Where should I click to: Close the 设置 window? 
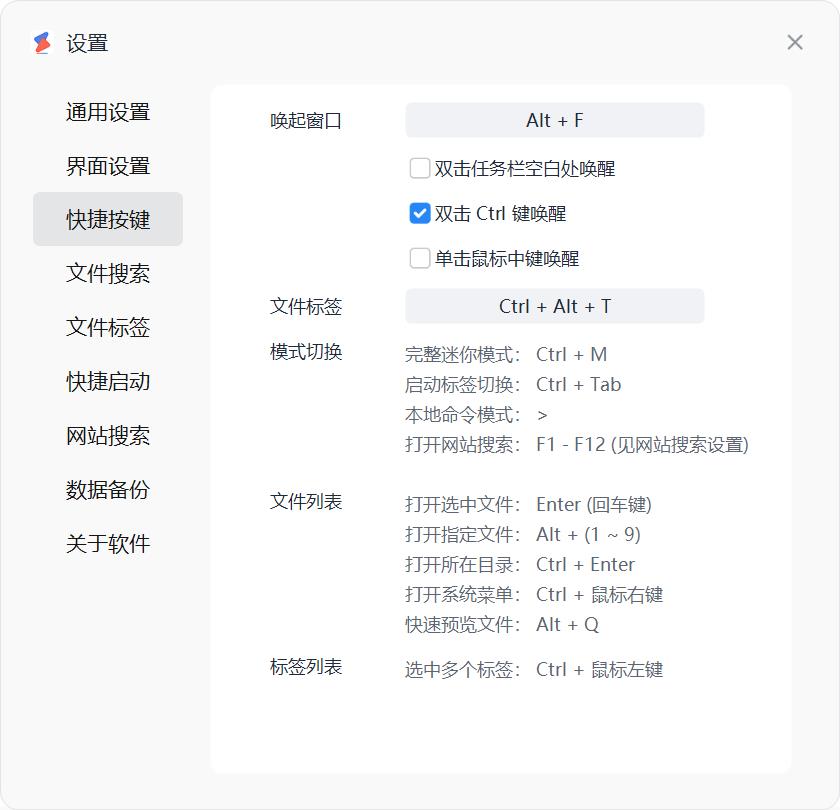pyautogui.click(x=795, y=42)
